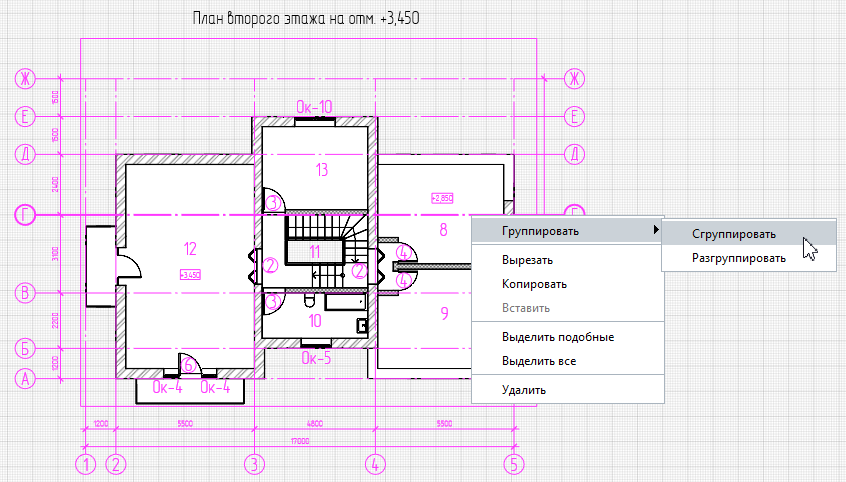Click bottom axis marker 3
The width and height of the screenshot is (846, 482).
pos(255,464)
